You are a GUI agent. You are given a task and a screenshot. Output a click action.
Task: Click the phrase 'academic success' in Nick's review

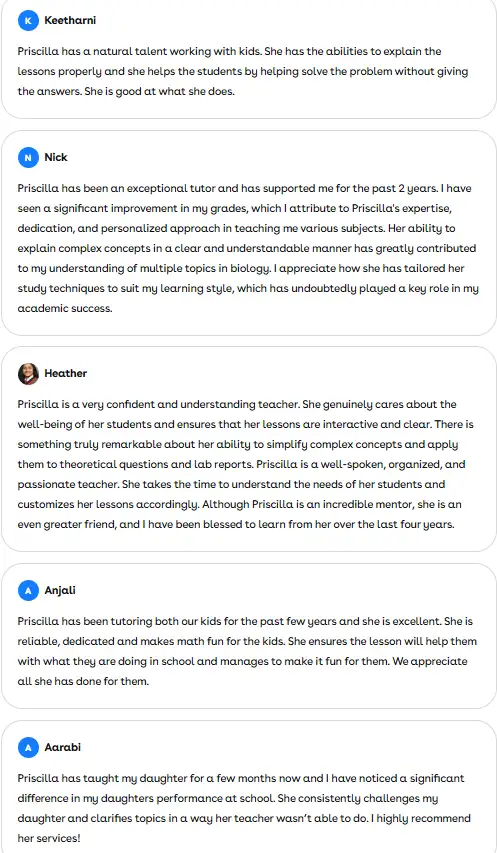[x=65, y=308]
